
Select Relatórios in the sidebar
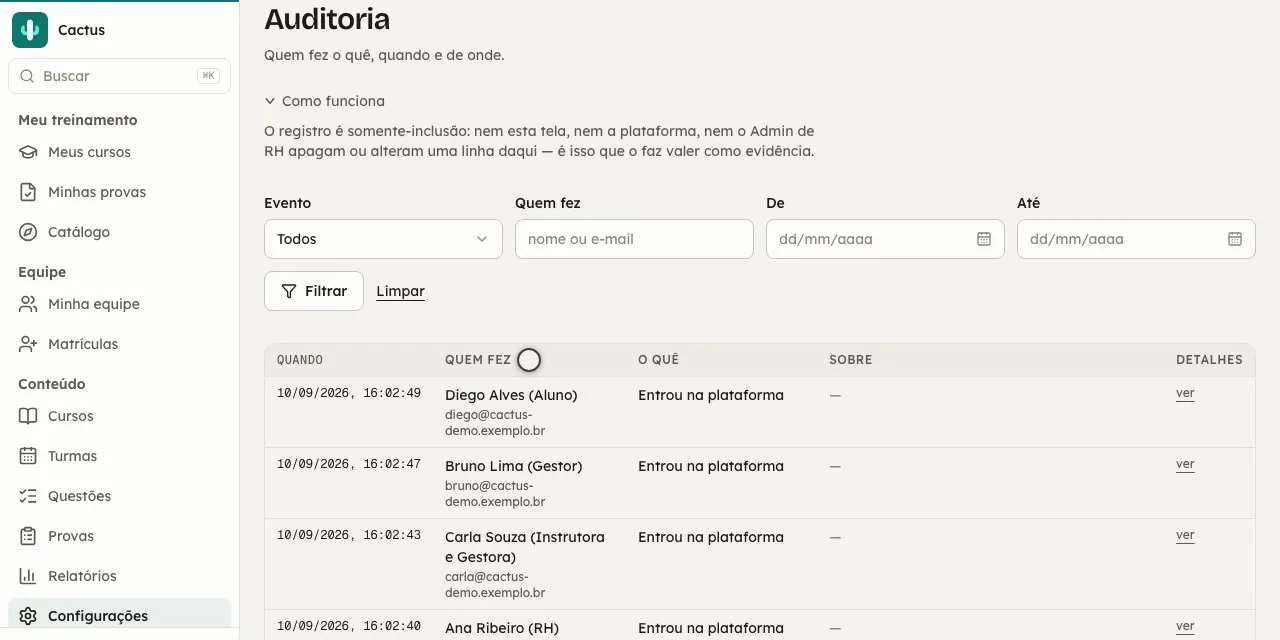coord(119,576)
